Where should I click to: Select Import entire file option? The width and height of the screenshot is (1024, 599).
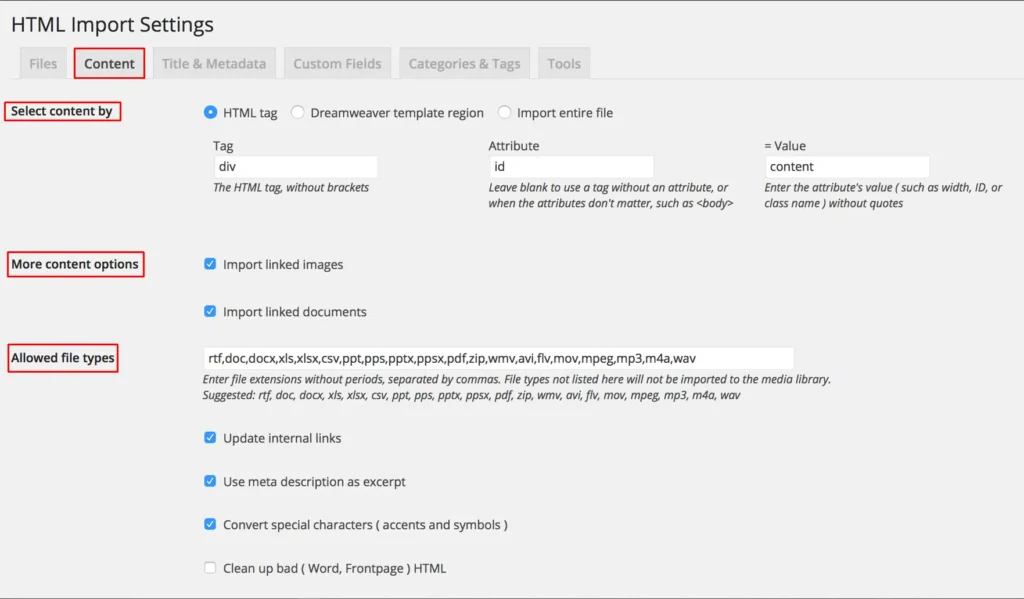(x=505, y=112)
